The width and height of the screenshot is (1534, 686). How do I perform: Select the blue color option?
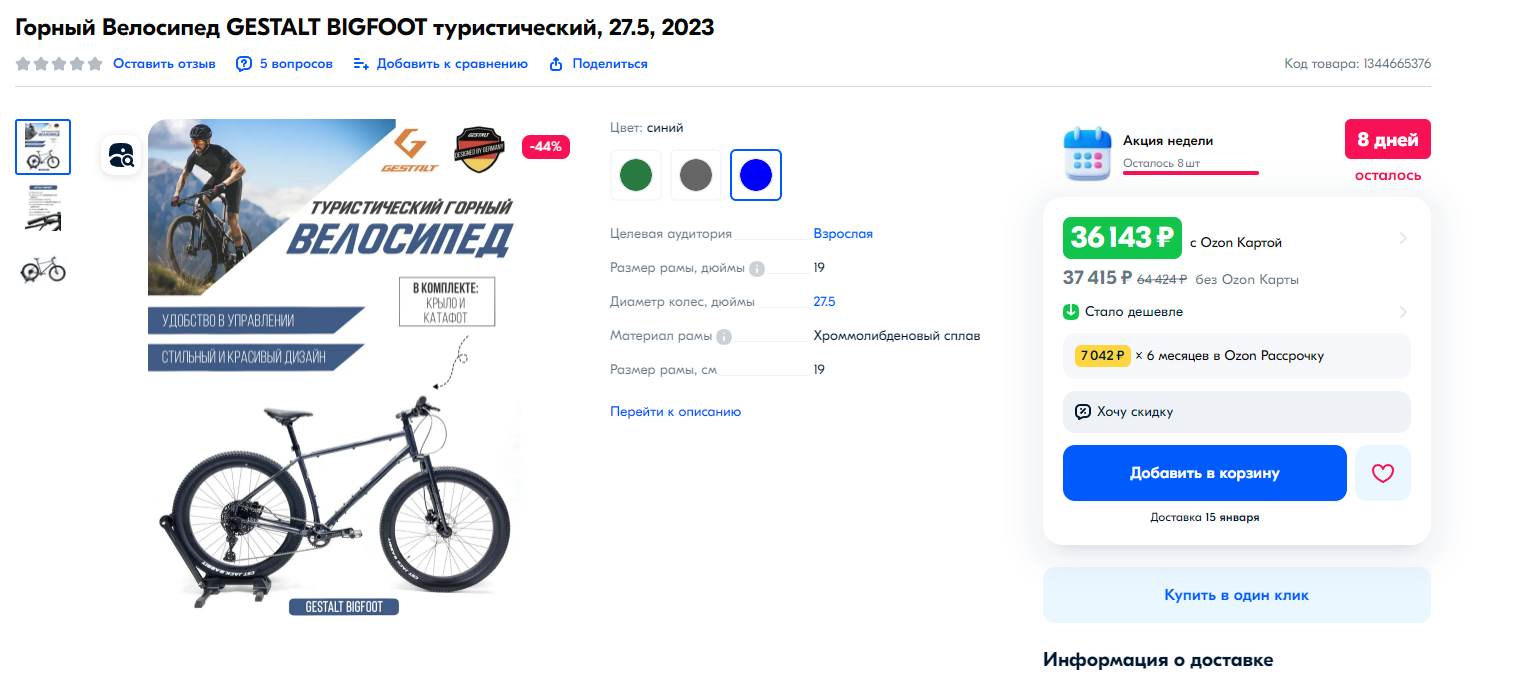tap(756, 175)
